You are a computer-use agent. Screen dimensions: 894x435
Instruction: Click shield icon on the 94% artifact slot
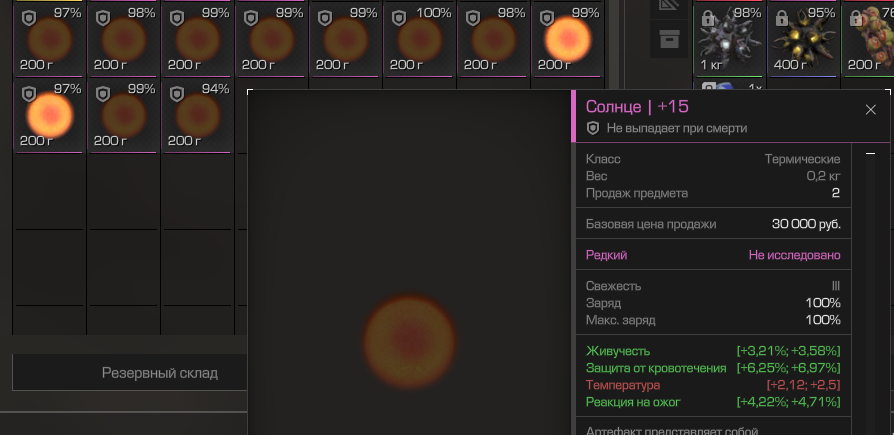[177, 94]
